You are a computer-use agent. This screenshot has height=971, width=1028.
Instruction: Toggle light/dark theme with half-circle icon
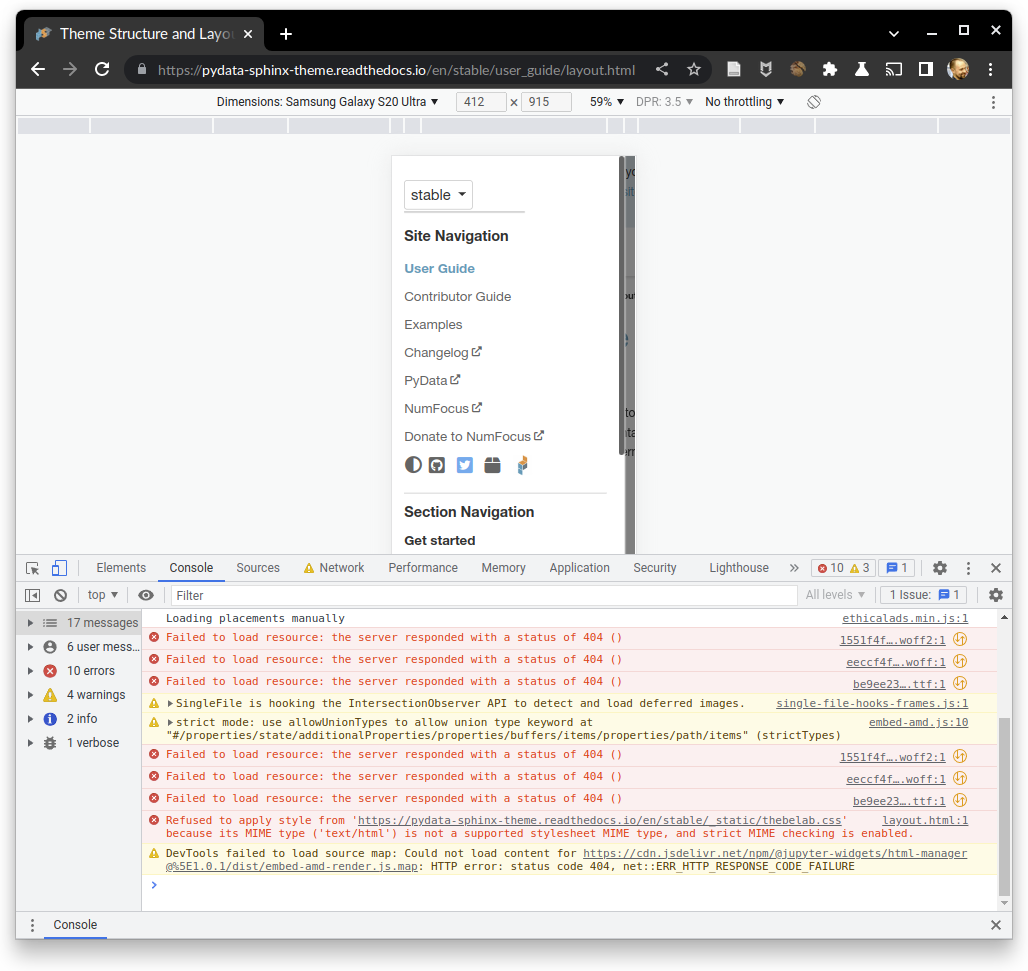click(412, 465)
